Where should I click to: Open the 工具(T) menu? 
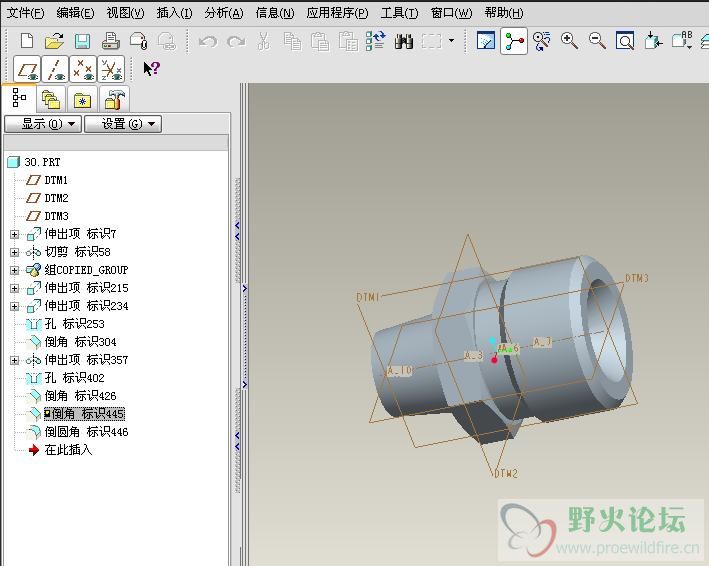coord(399,13)
